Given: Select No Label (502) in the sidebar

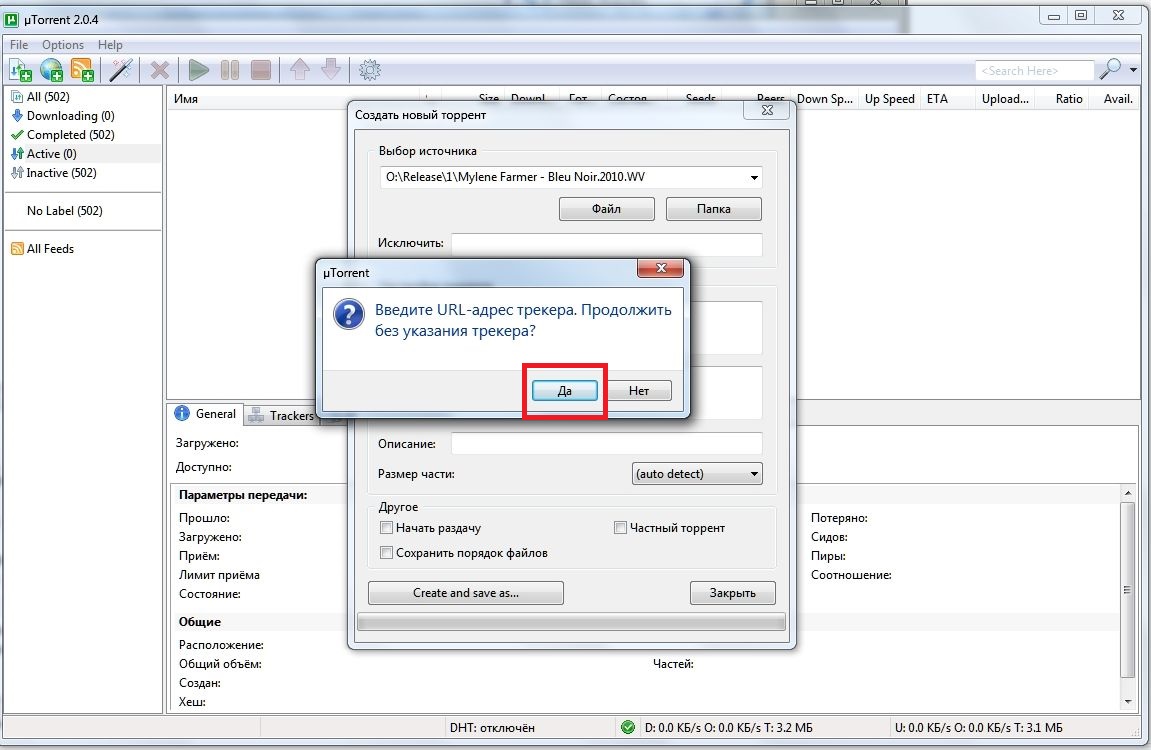Looking at the screenshot, I should 65,211.
